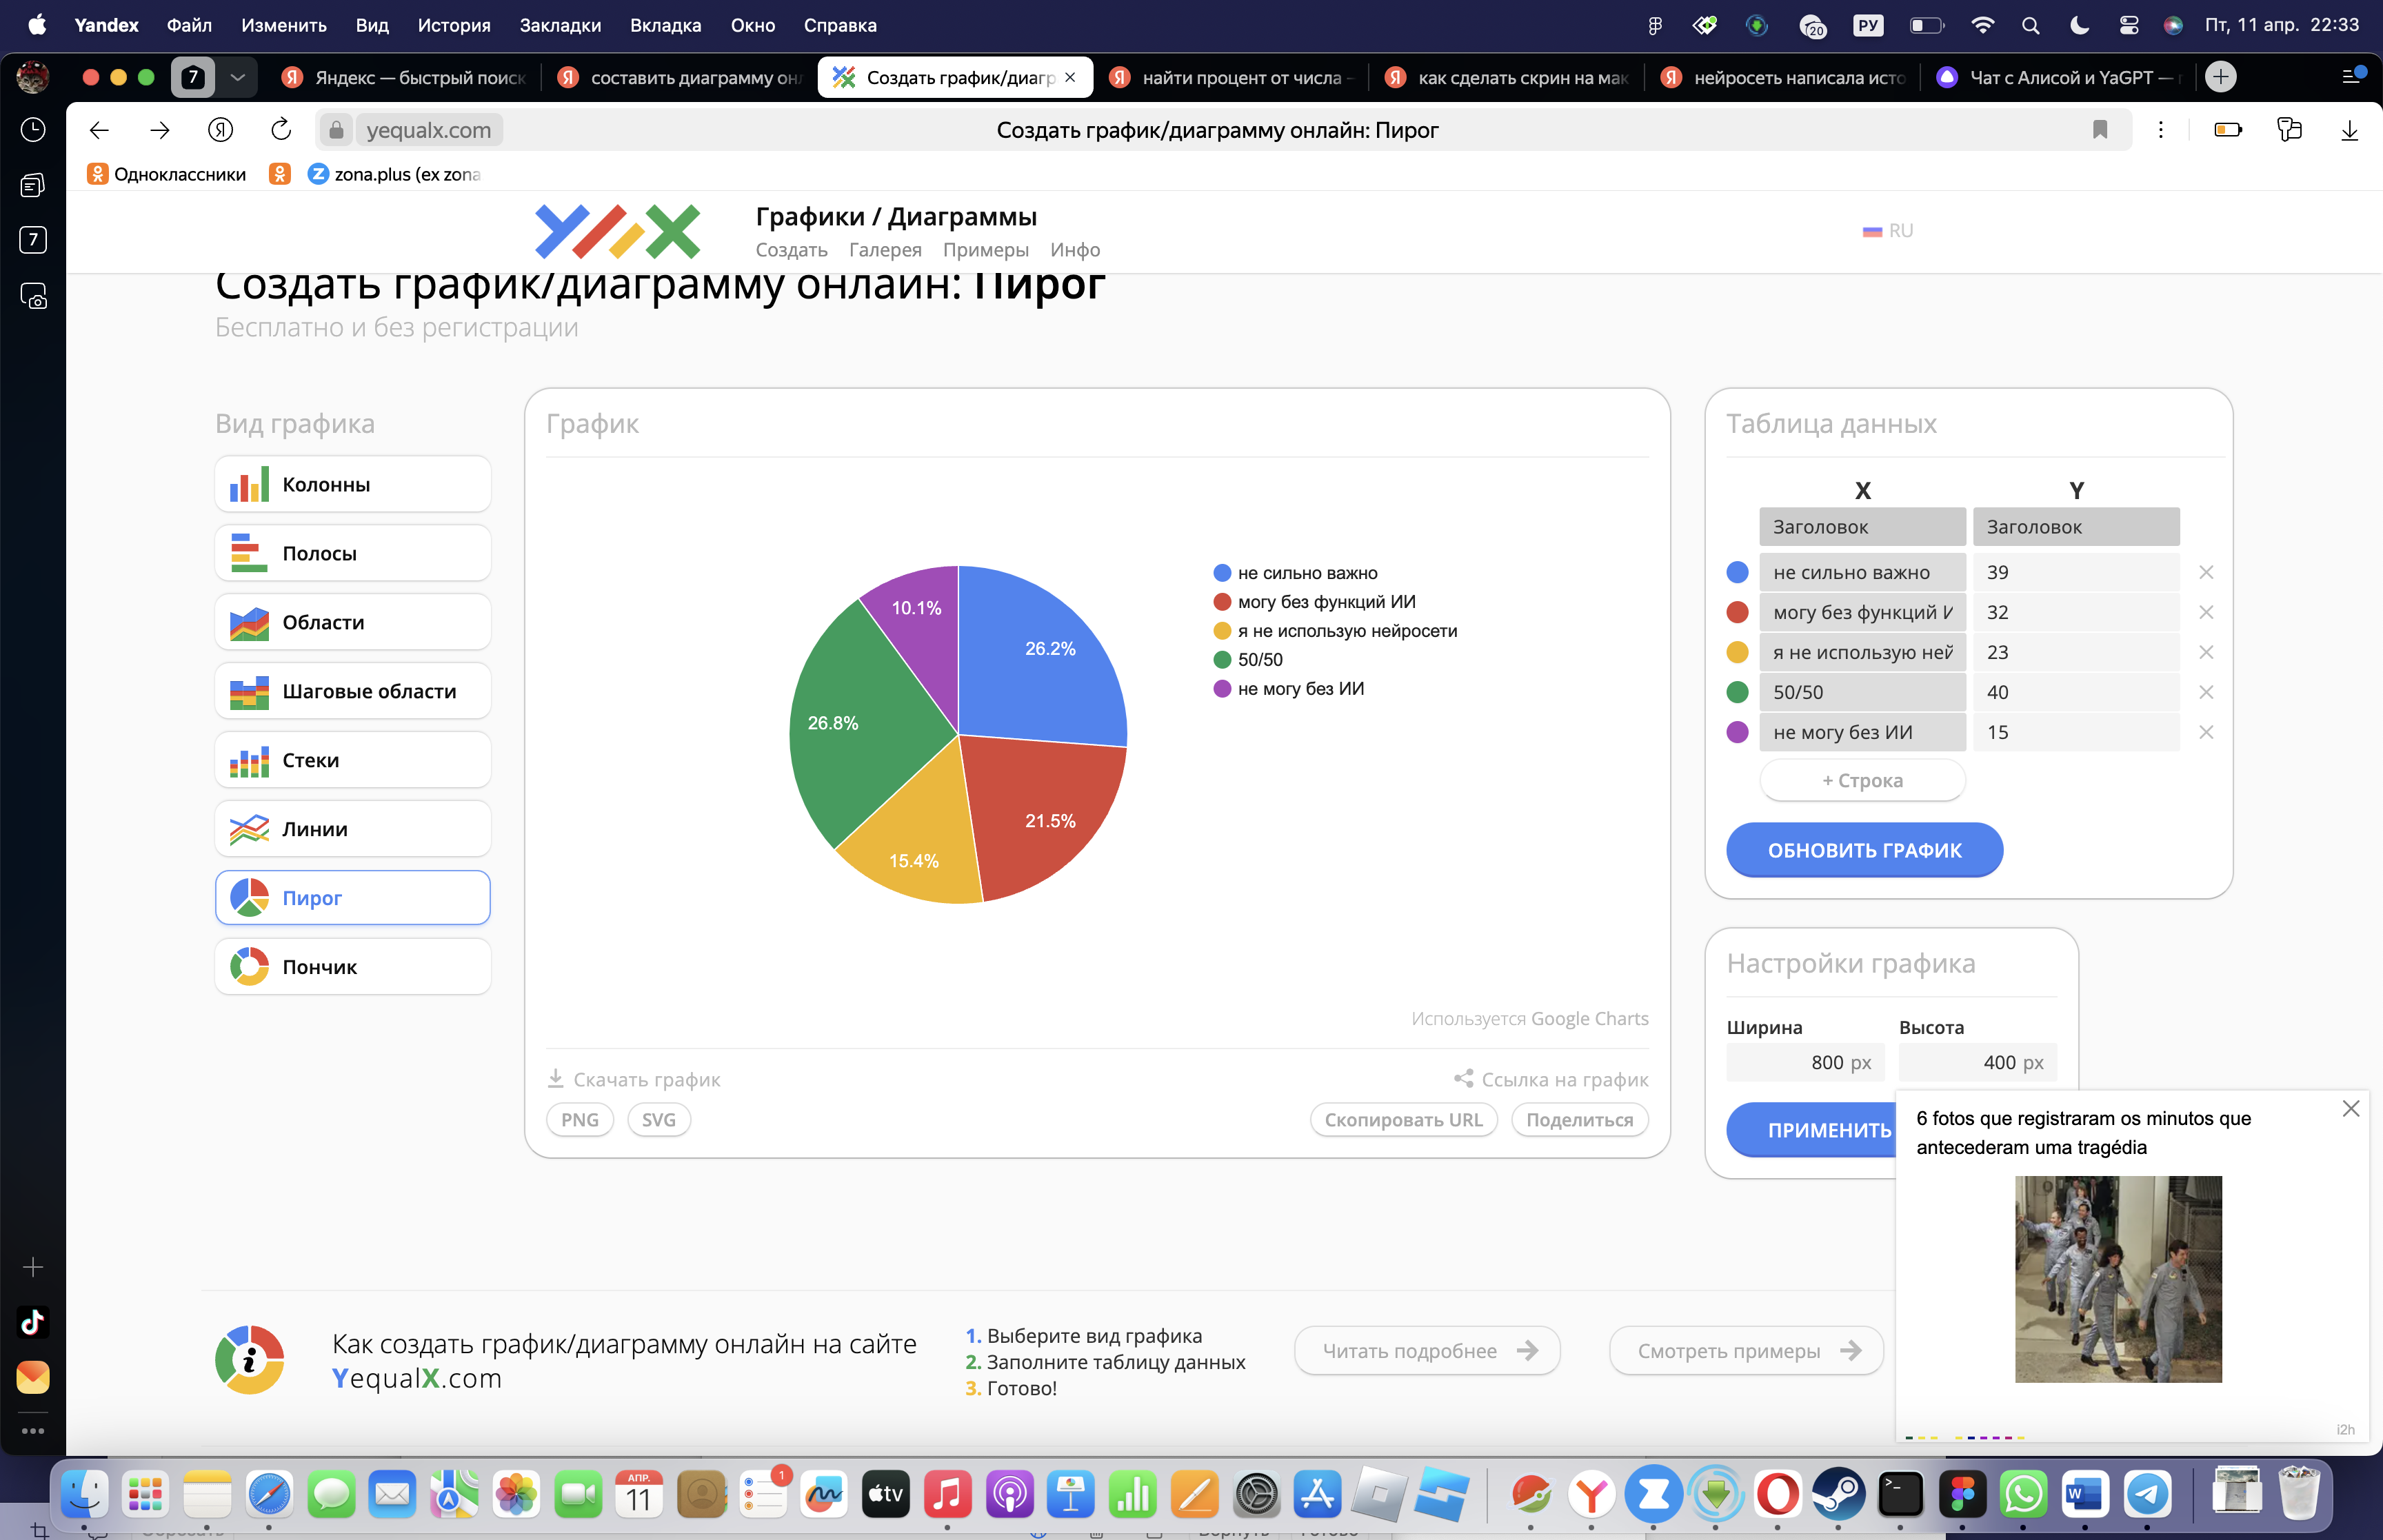Open Spotlight search in menu bar
The image size is (2383, 1540).
2030,25
